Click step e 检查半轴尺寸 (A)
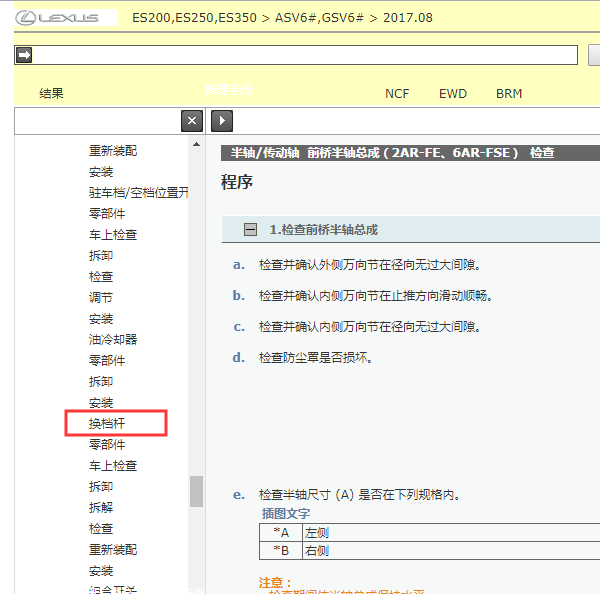This screenshot has width=600, height=594. (360, 494)
